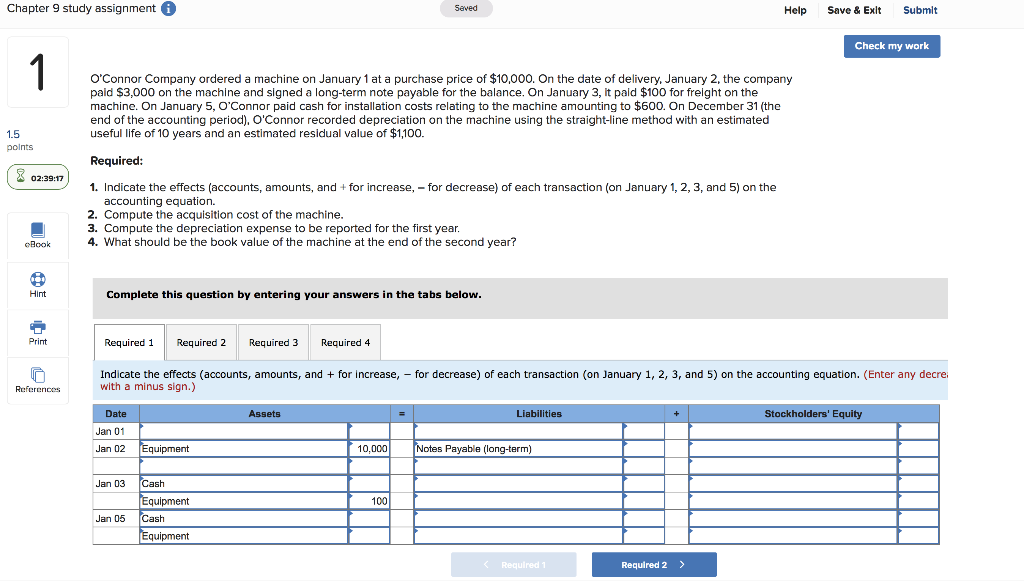Click the Saved status indicator

point(466,9)
